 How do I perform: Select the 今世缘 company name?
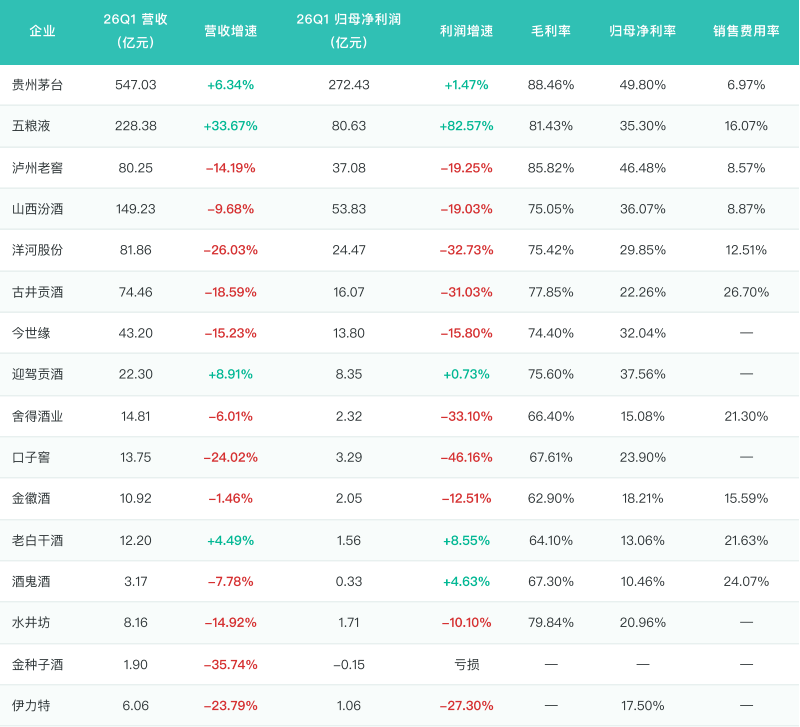[31, 333]
